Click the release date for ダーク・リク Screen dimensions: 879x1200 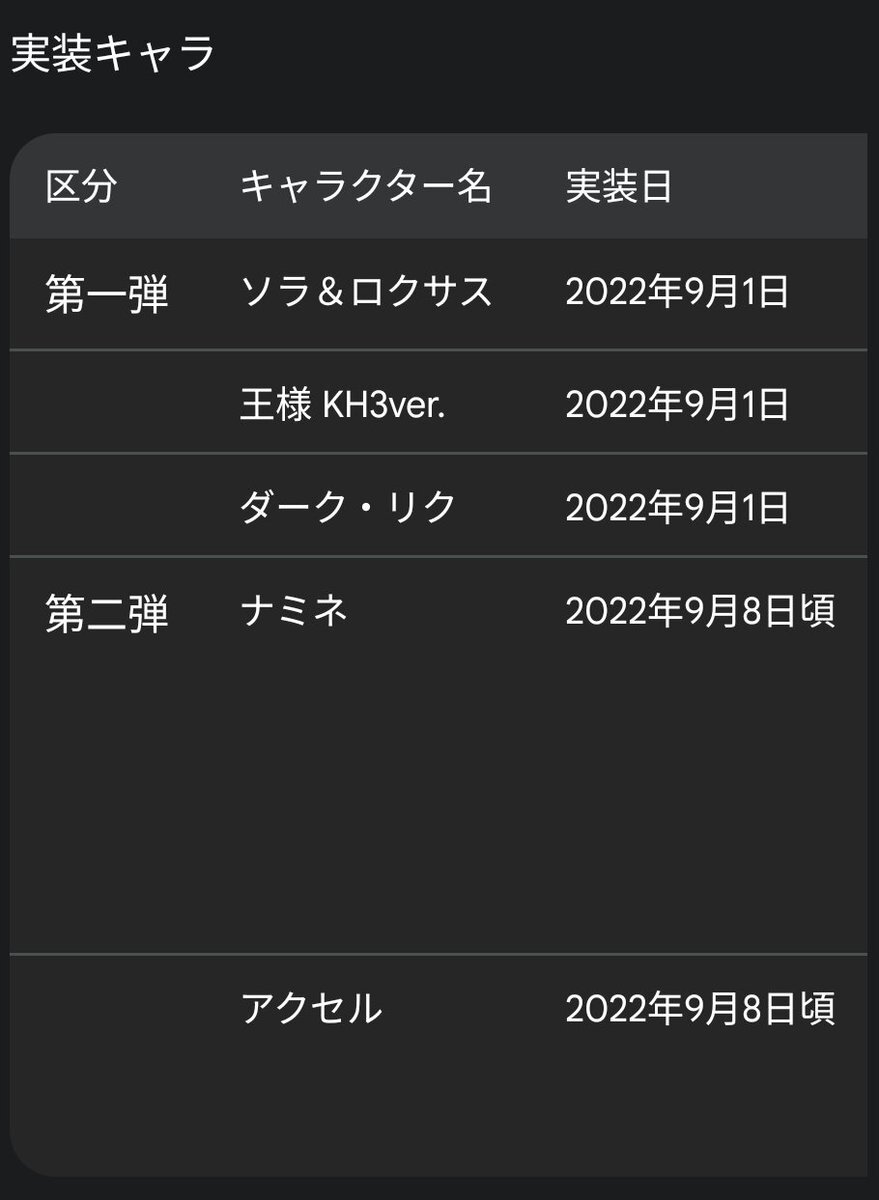[x=677, y=507]
